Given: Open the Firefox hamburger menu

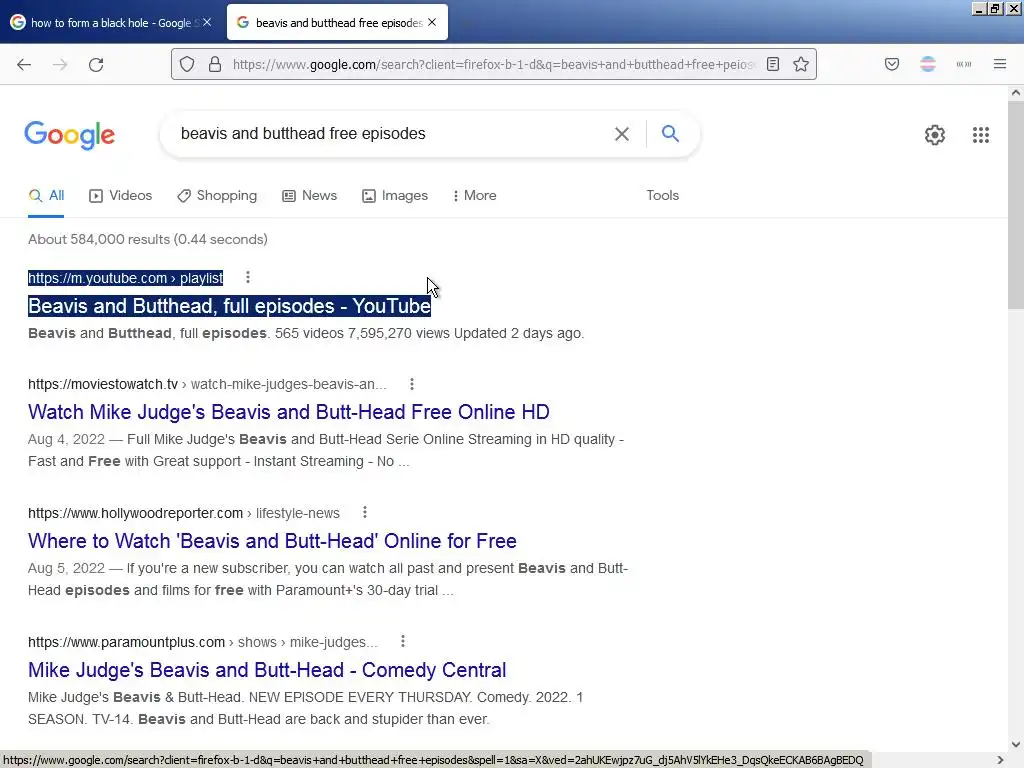Looking at the screenshot, I should 1000,64.
